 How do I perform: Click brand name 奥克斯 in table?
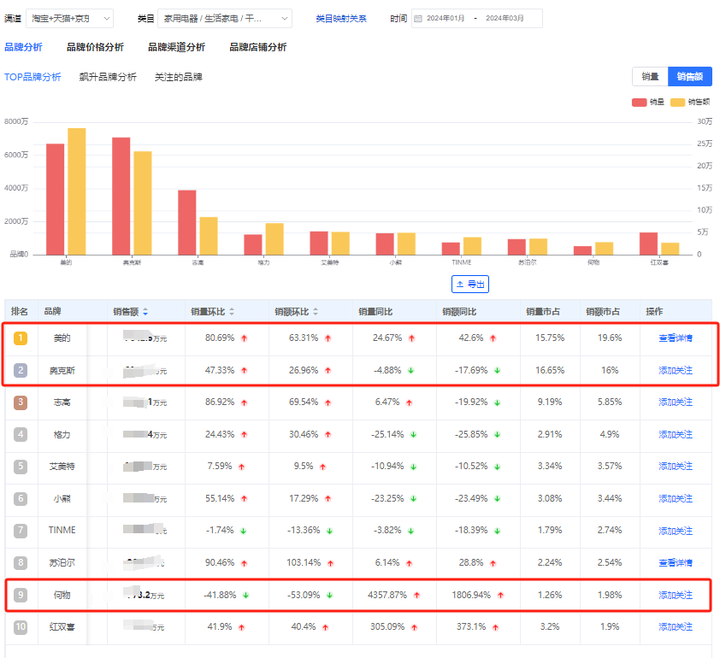[x=62, y=371]
